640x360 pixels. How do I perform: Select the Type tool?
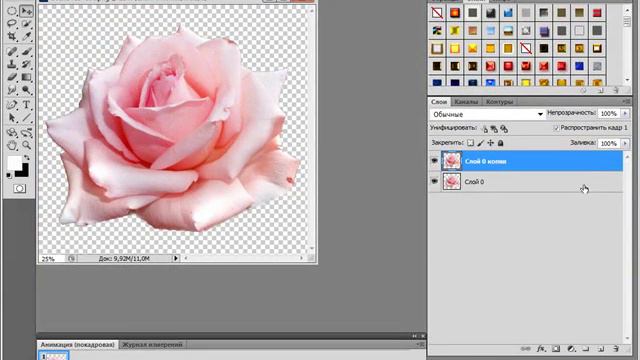[27, 105]
